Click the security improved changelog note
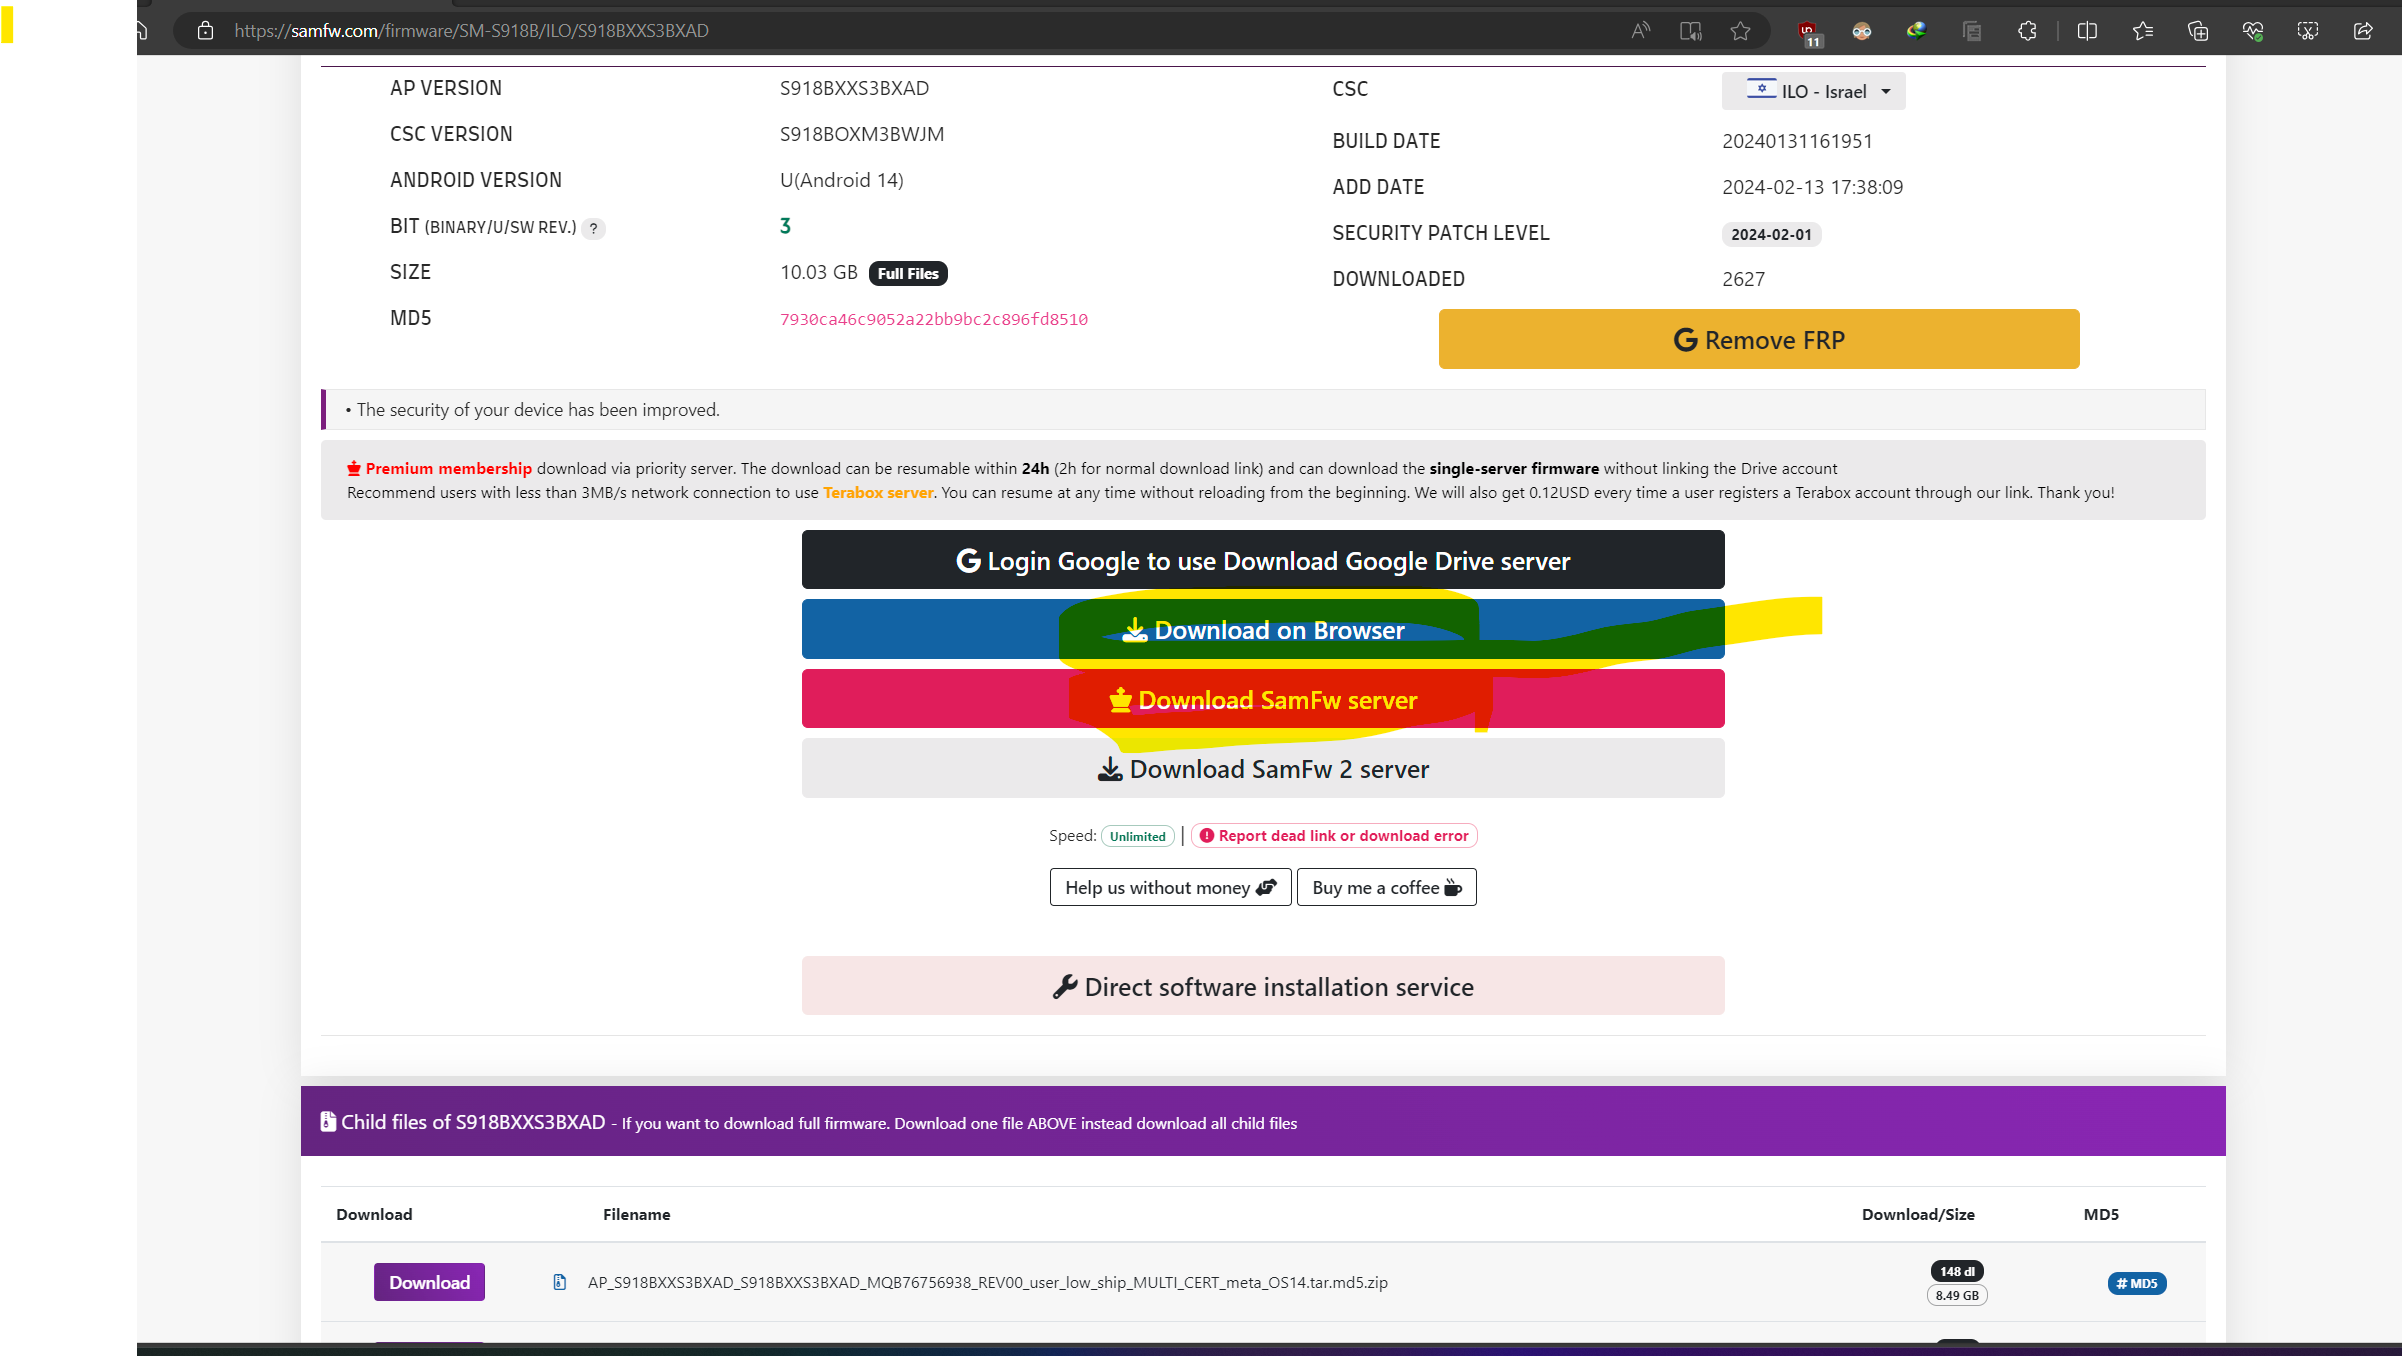 tap(537, 410)
